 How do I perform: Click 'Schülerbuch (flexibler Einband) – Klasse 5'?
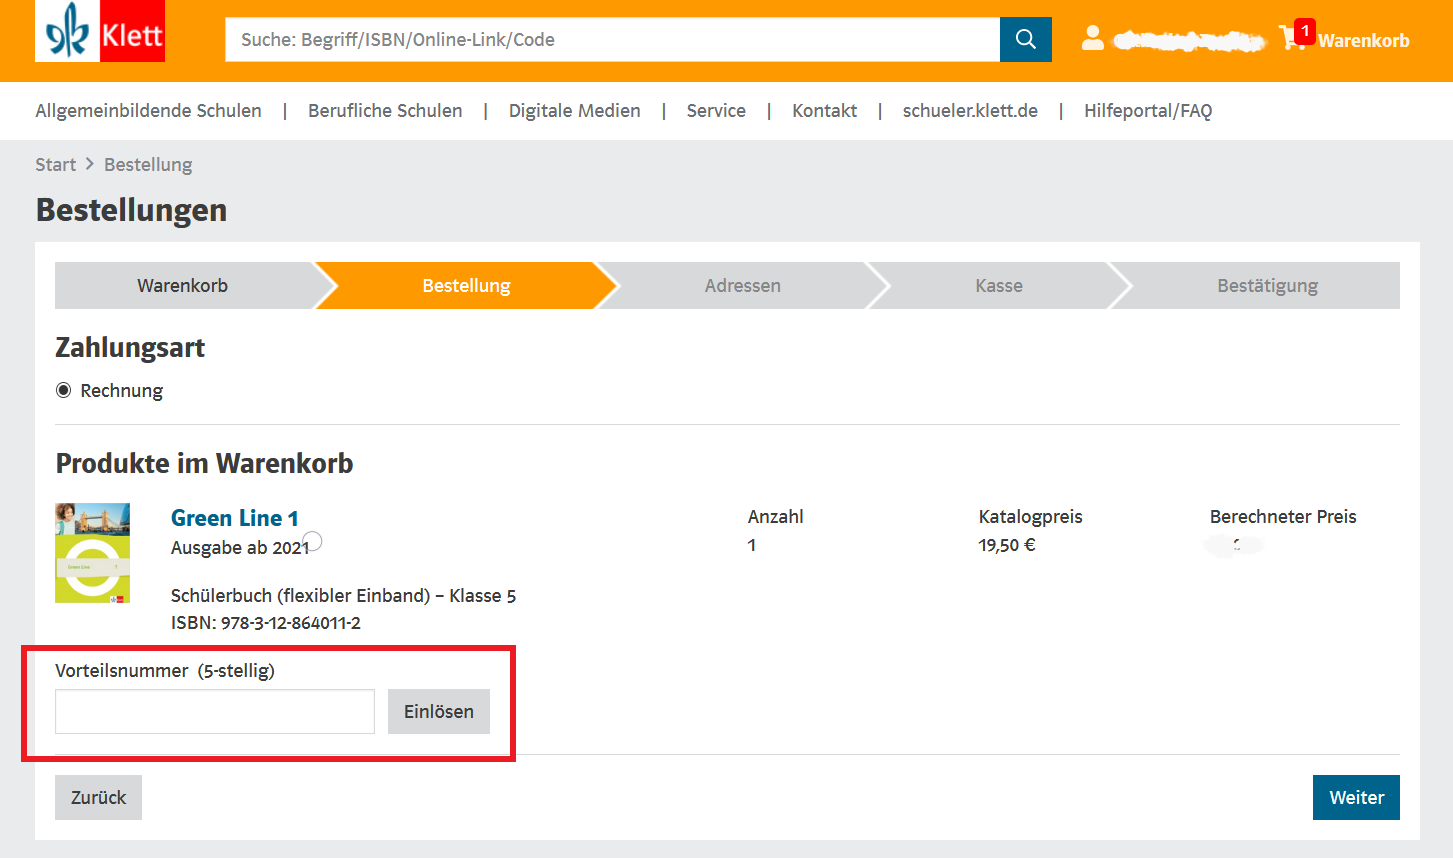point(343,596)
